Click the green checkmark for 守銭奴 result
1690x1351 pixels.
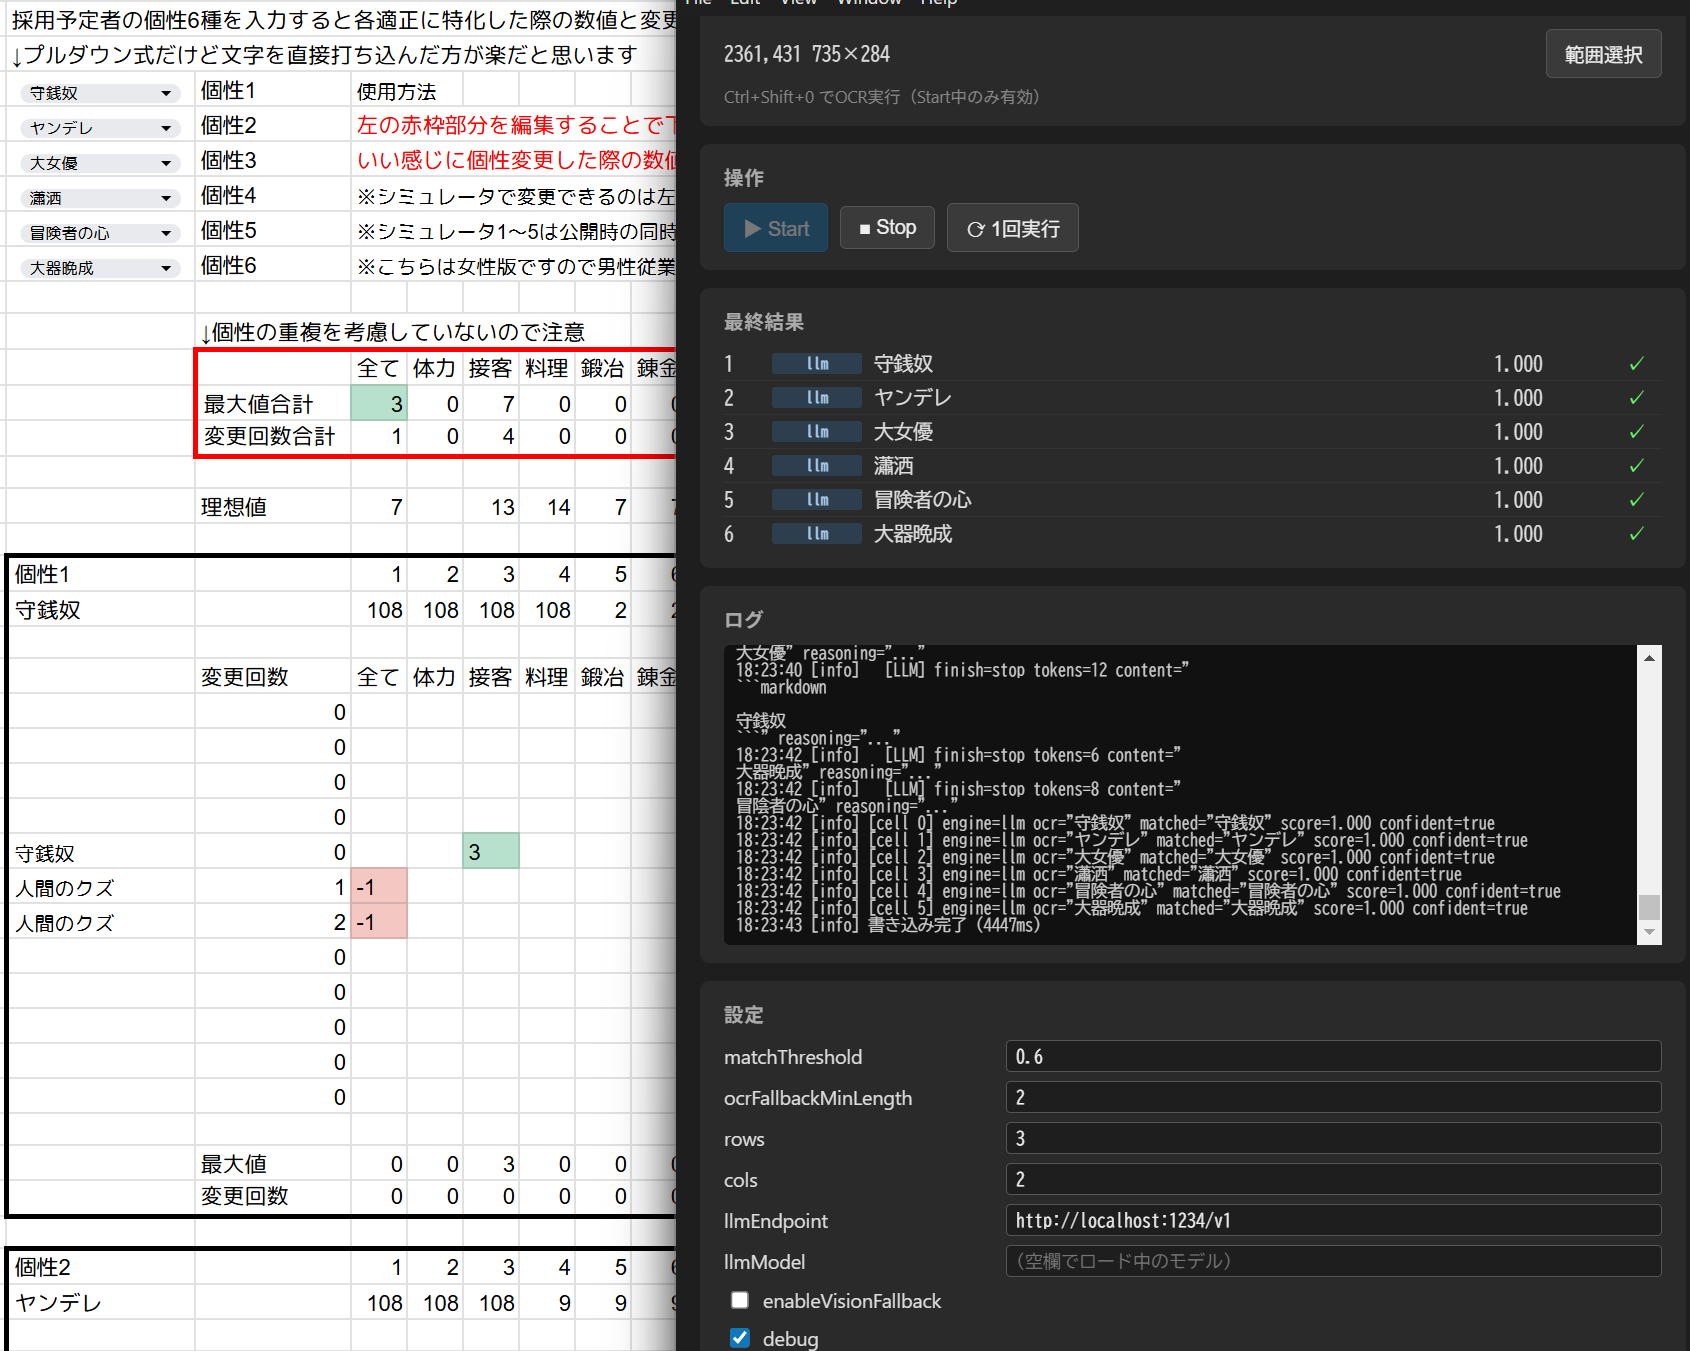point(1636,364)
